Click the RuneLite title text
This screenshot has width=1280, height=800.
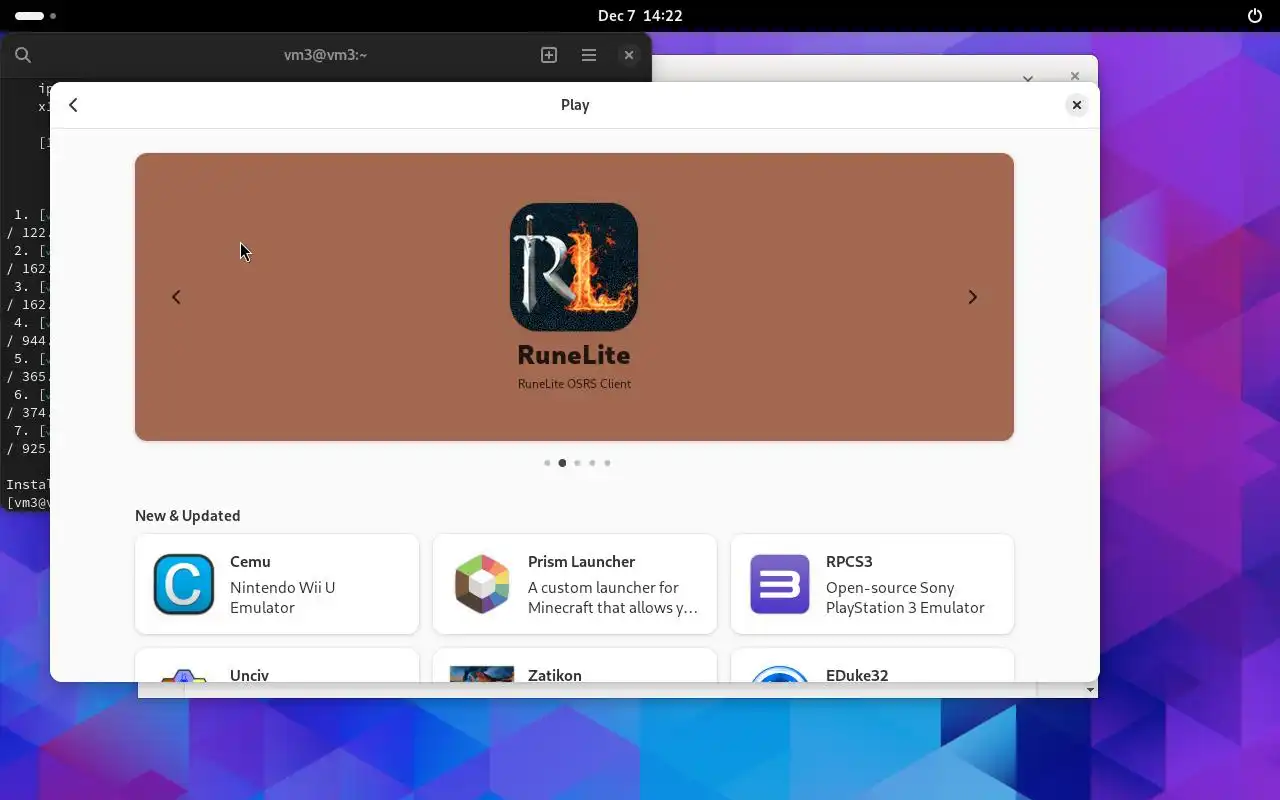click(574, 355)
